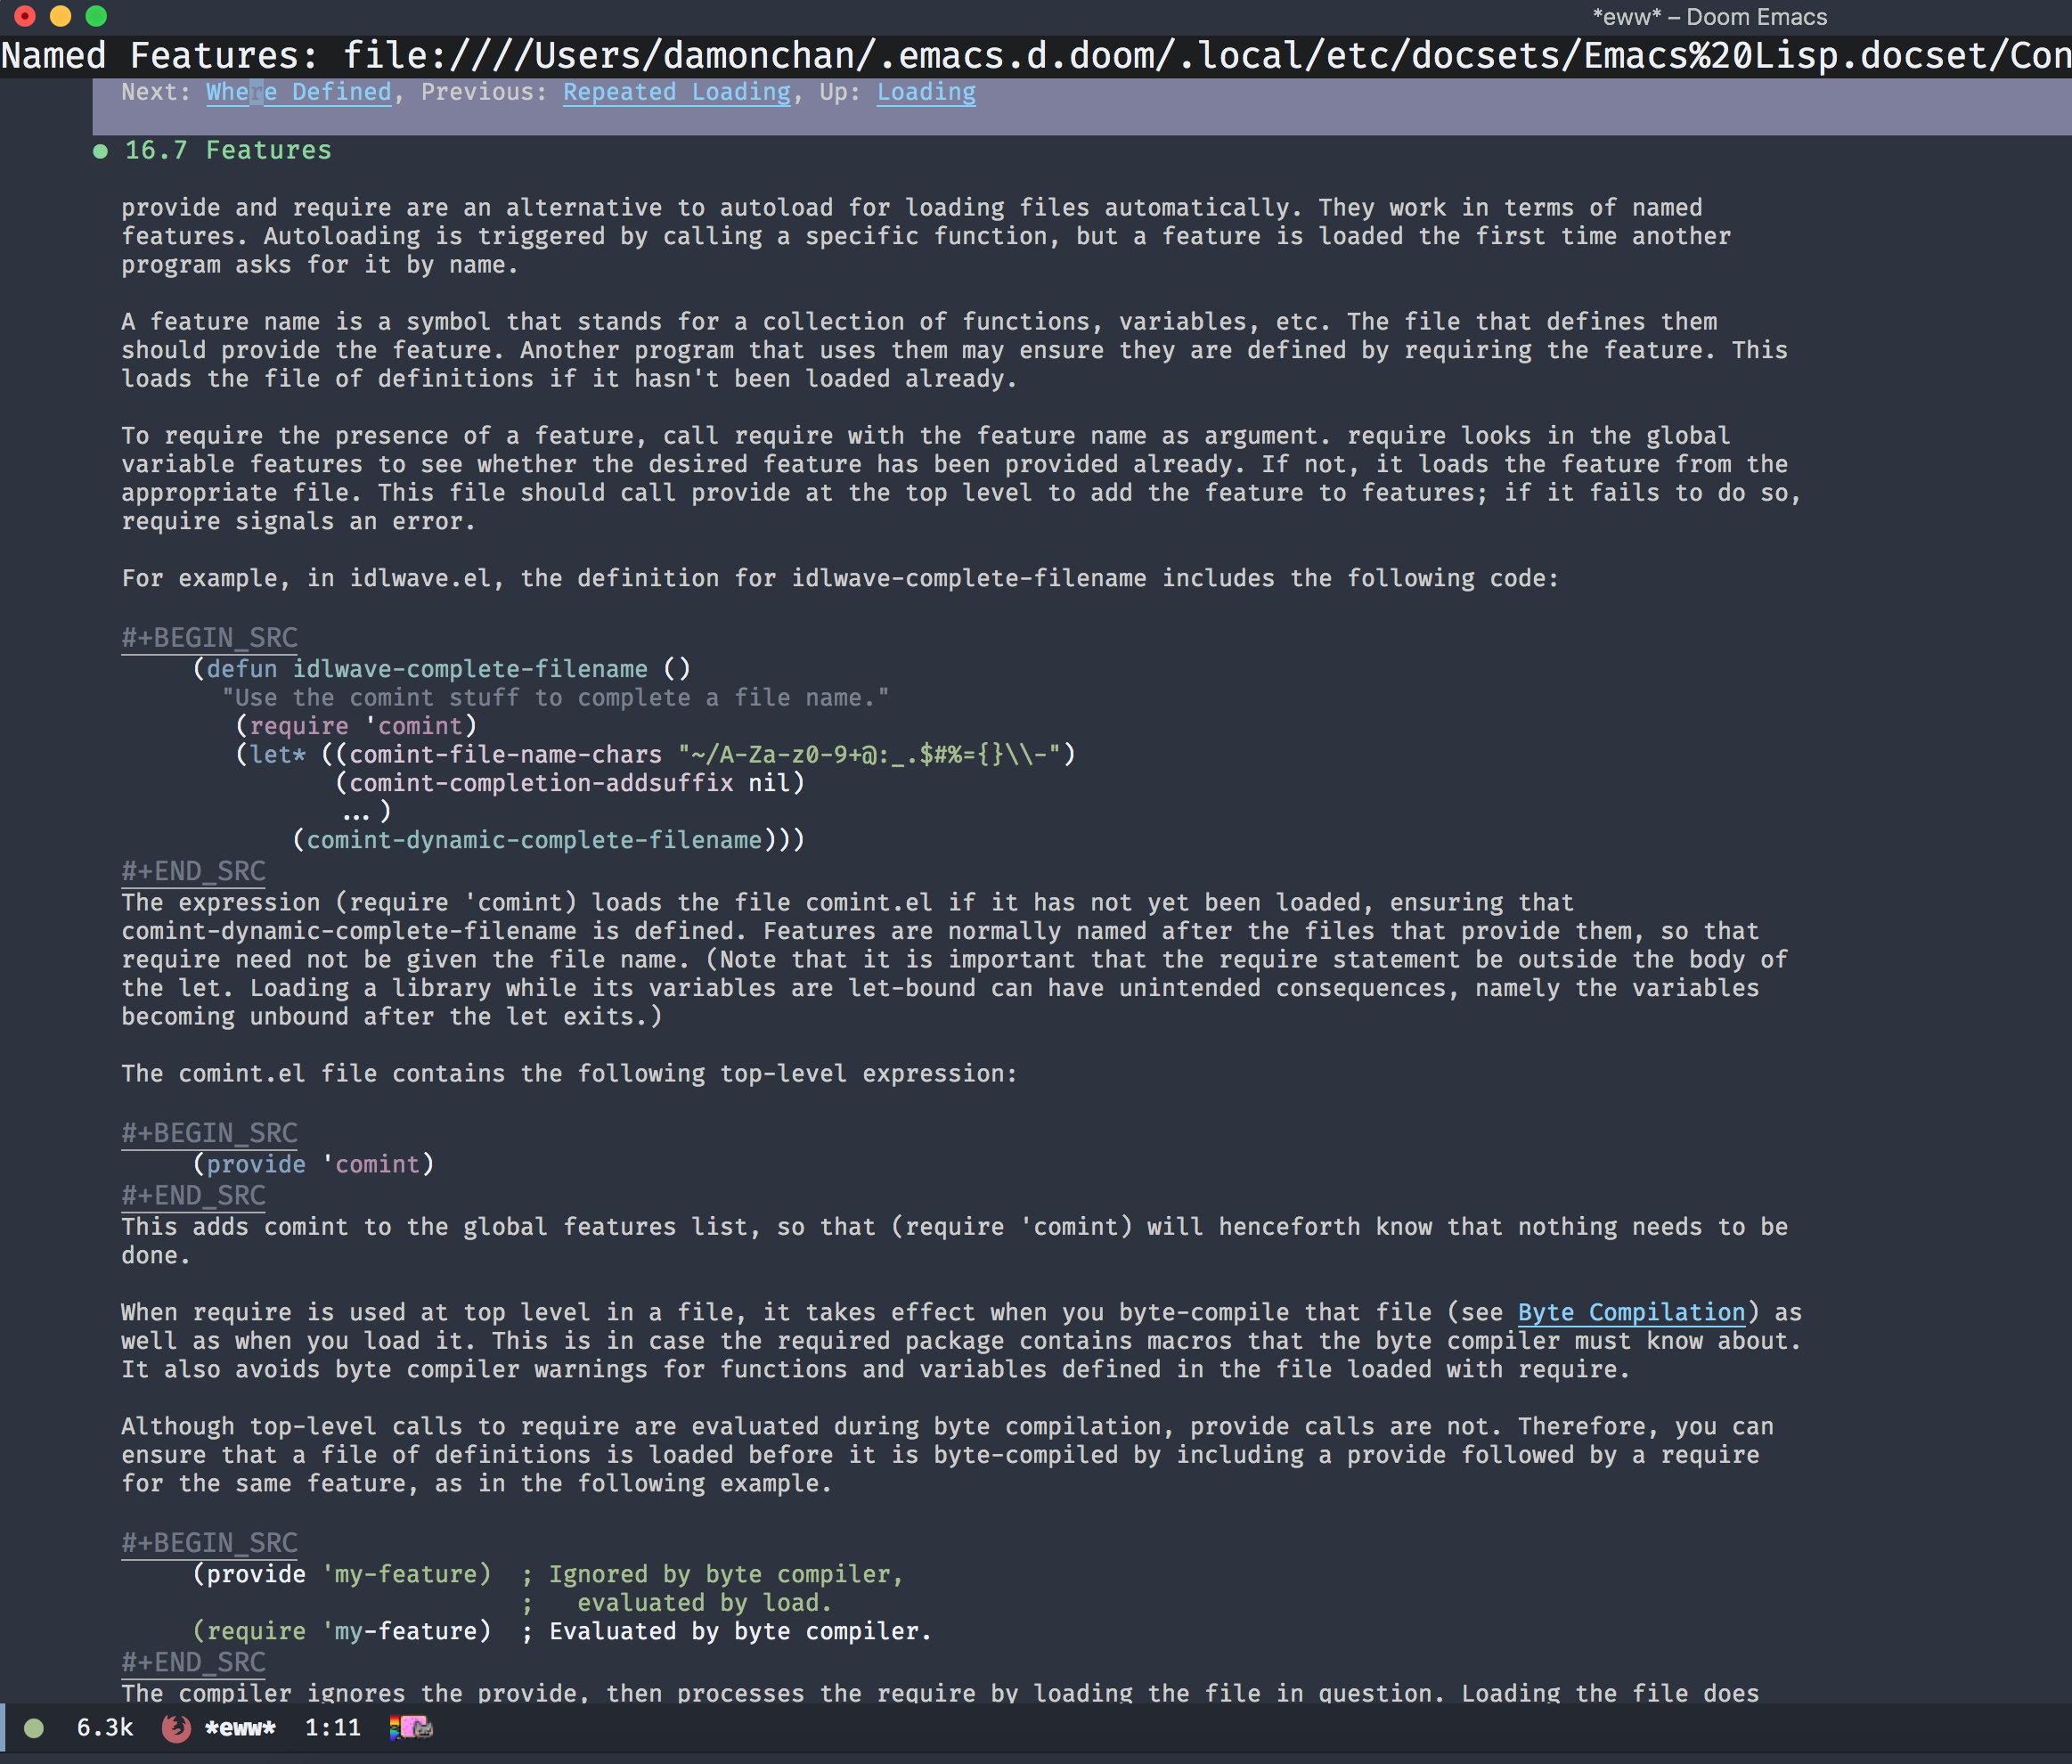
Task: Open the Where Defined next link
Action: [298, 92]
